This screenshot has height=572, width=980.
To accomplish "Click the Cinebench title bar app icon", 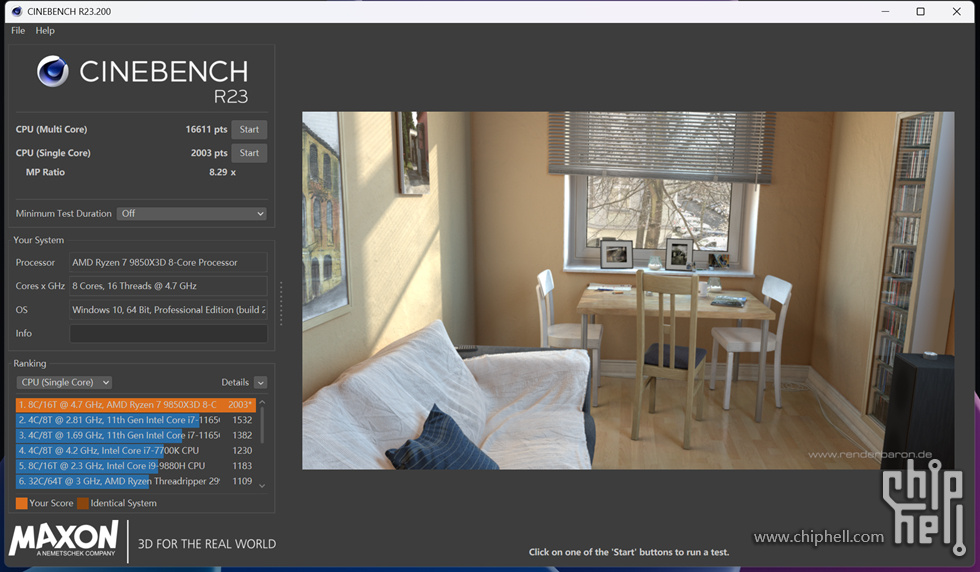I will pyautogui.click(x=17, y=11).
